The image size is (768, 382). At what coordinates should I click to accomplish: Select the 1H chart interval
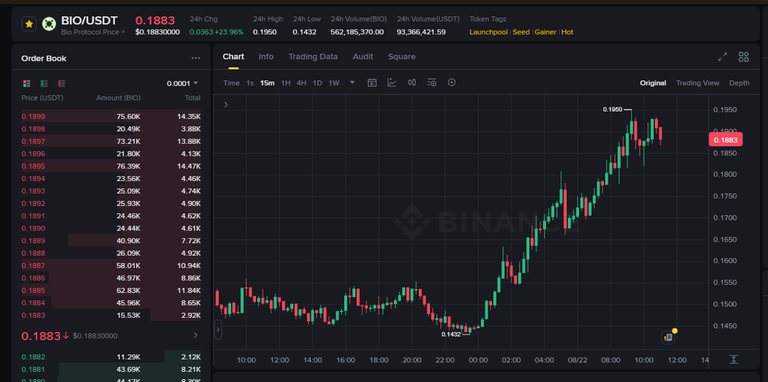[286, 83]
